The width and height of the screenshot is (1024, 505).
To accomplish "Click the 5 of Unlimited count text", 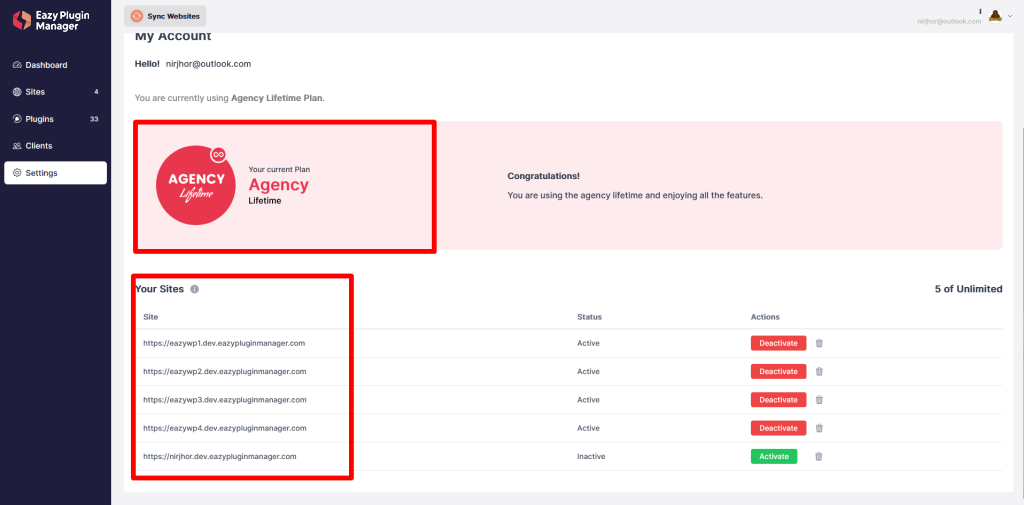I will tap(968, 289).
